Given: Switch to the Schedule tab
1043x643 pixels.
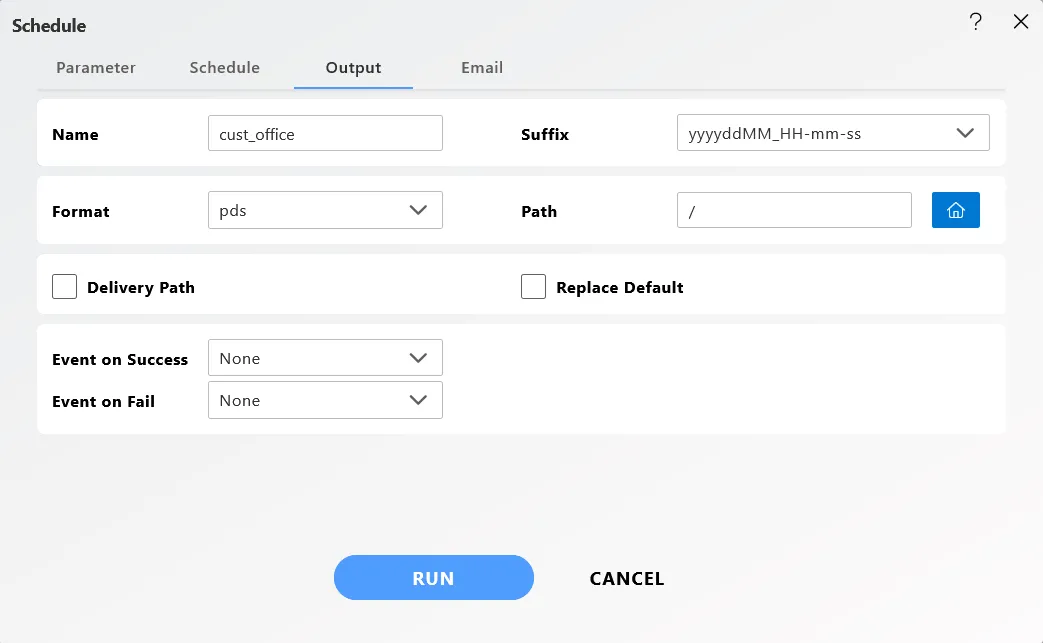Looking at the screenshot, I should 225,68.
